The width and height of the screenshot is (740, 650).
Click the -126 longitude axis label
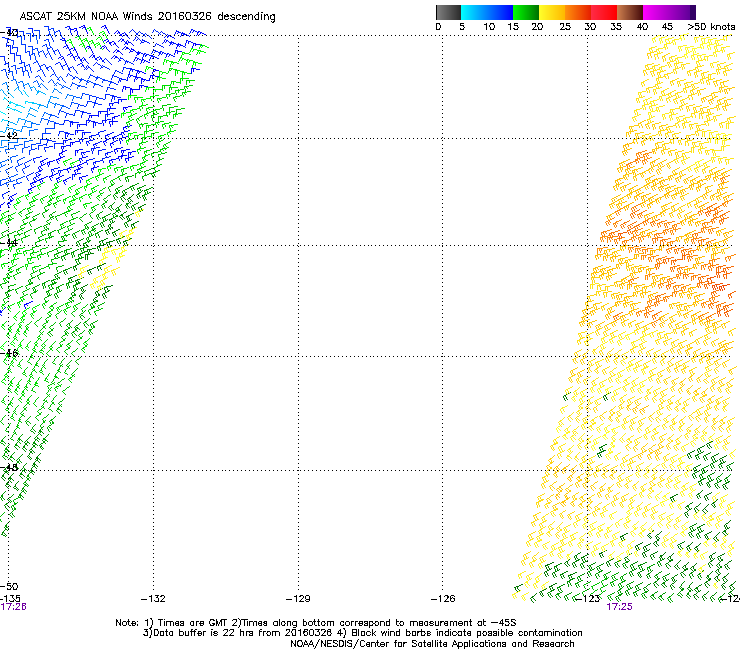click(x=443, y=599)
